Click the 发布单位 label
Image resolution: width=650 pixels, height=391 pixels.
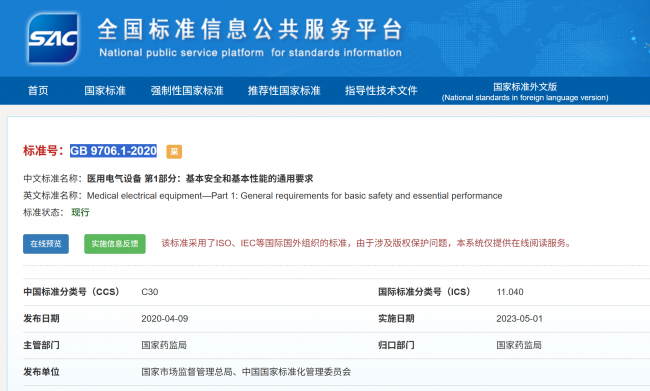click(x=41, y=372)
